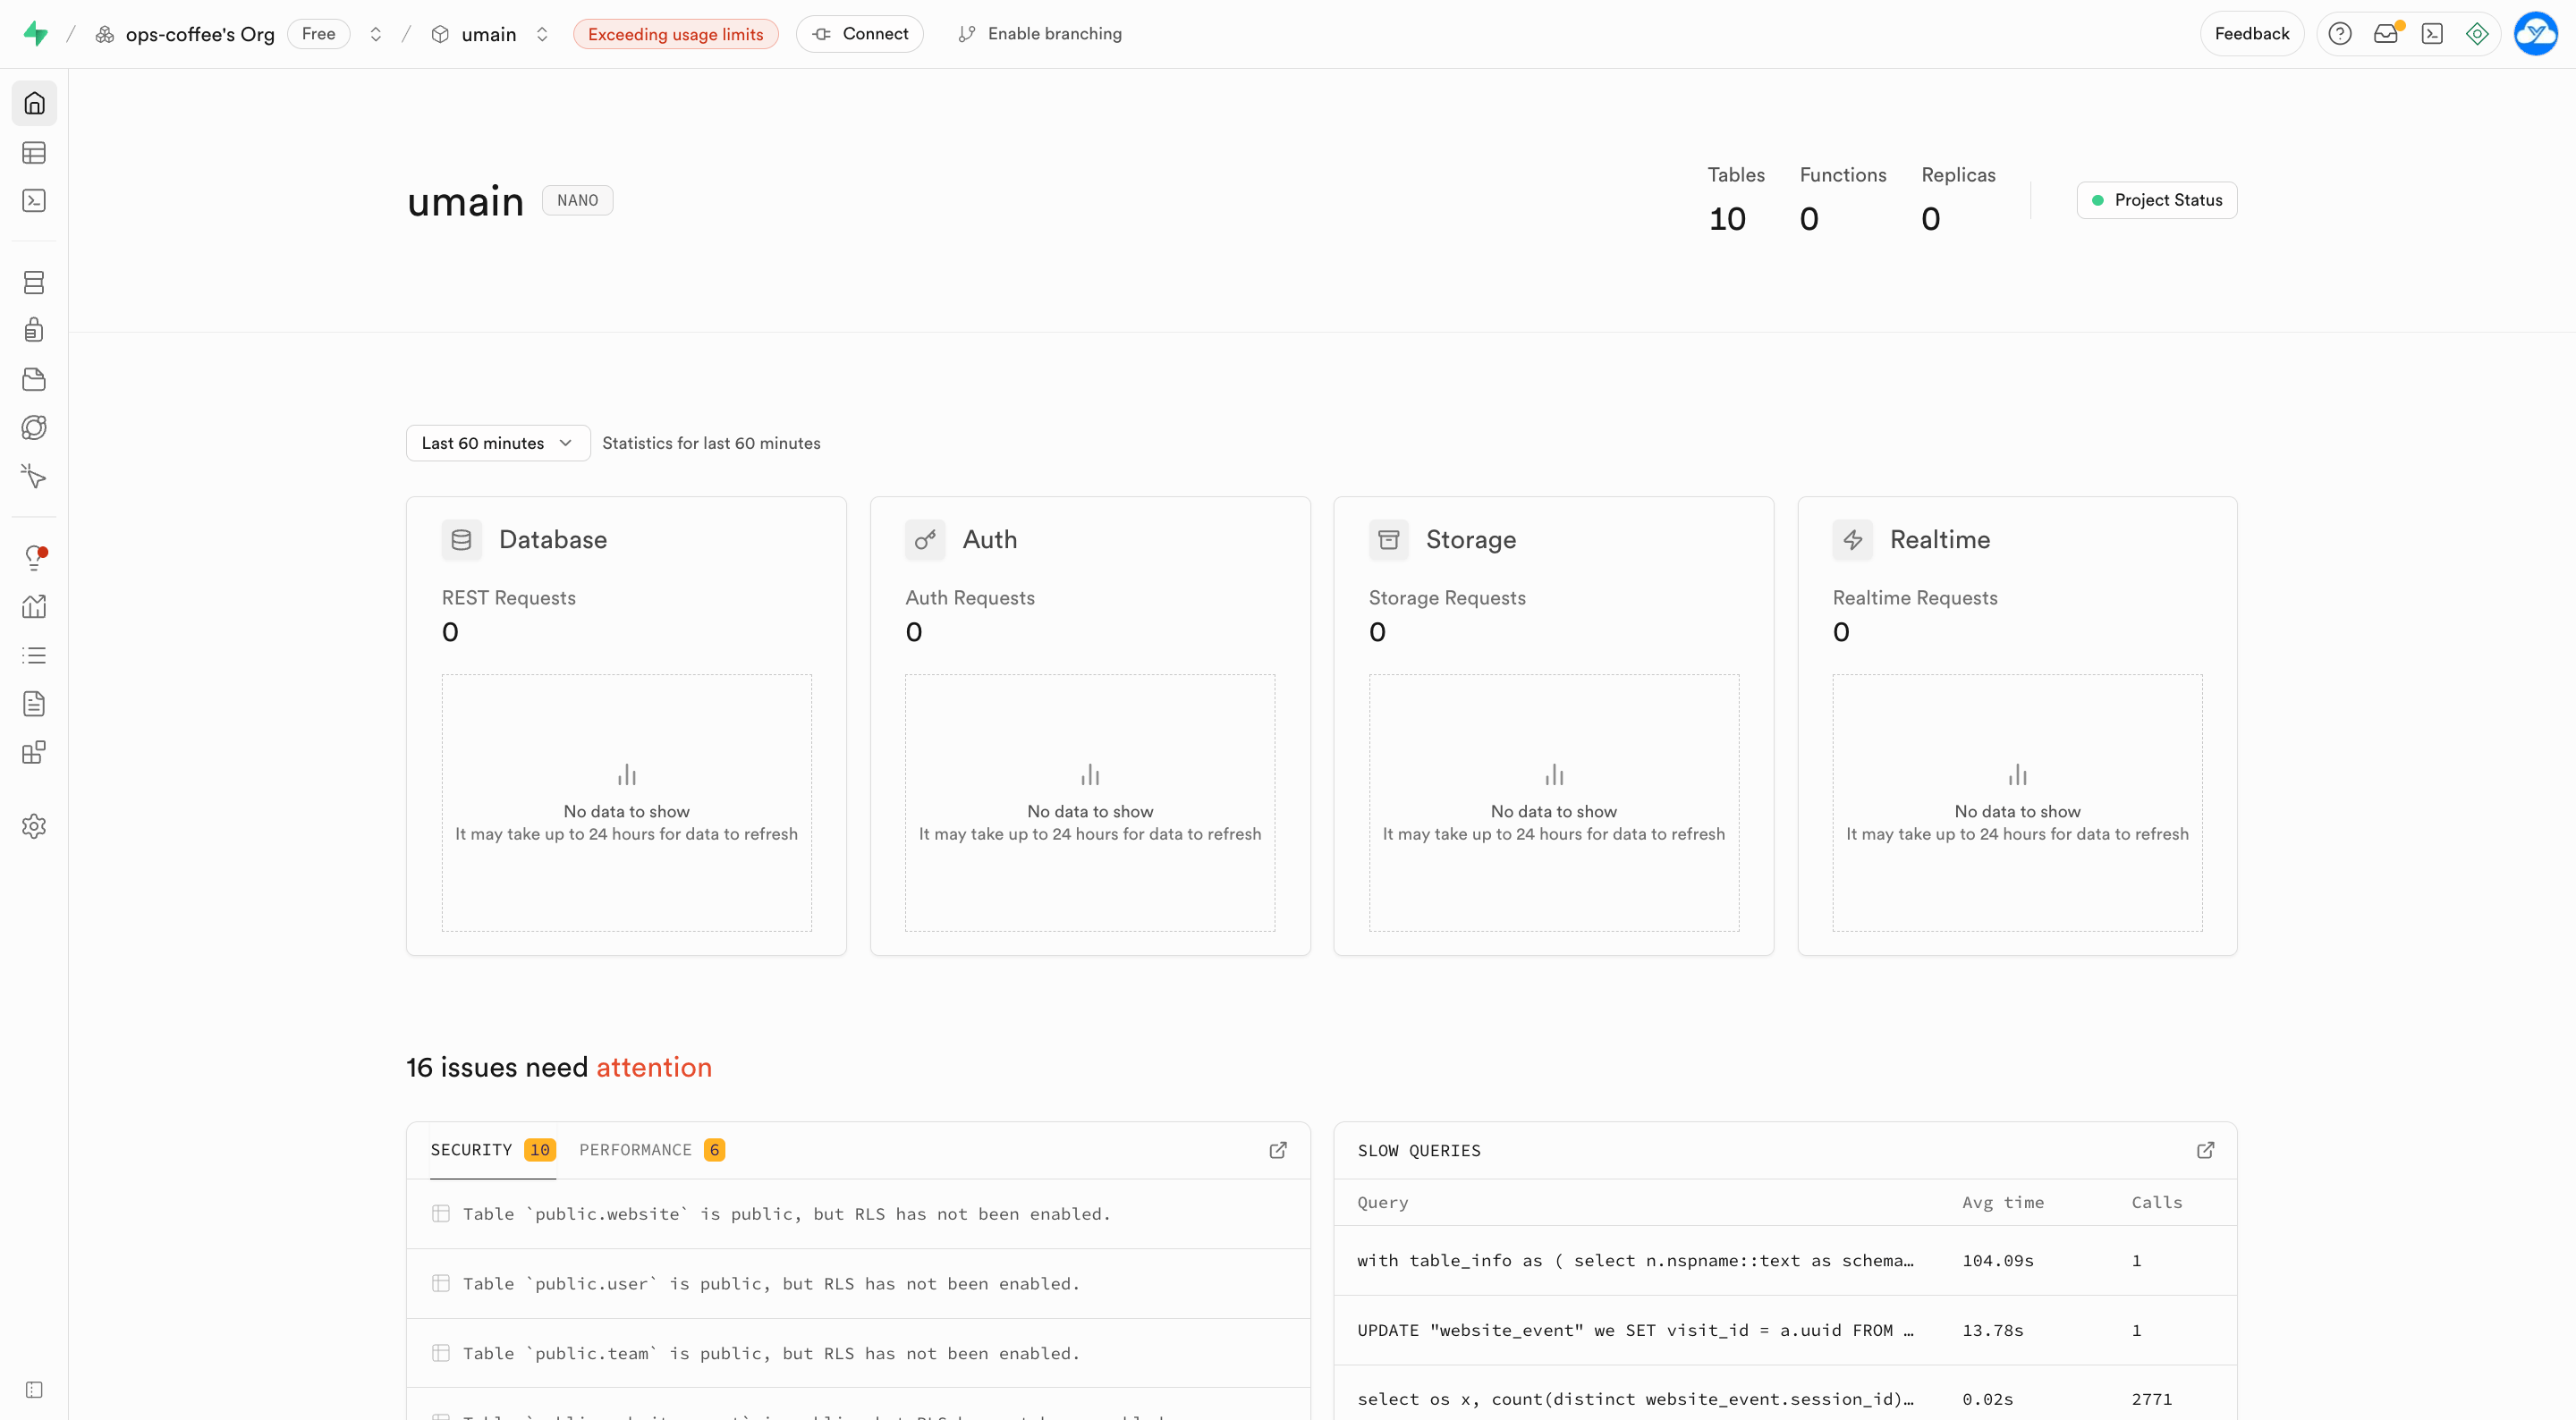Switch to the Performance tab
This screenshot has width=2576, height=1420.
(652, 1150)
